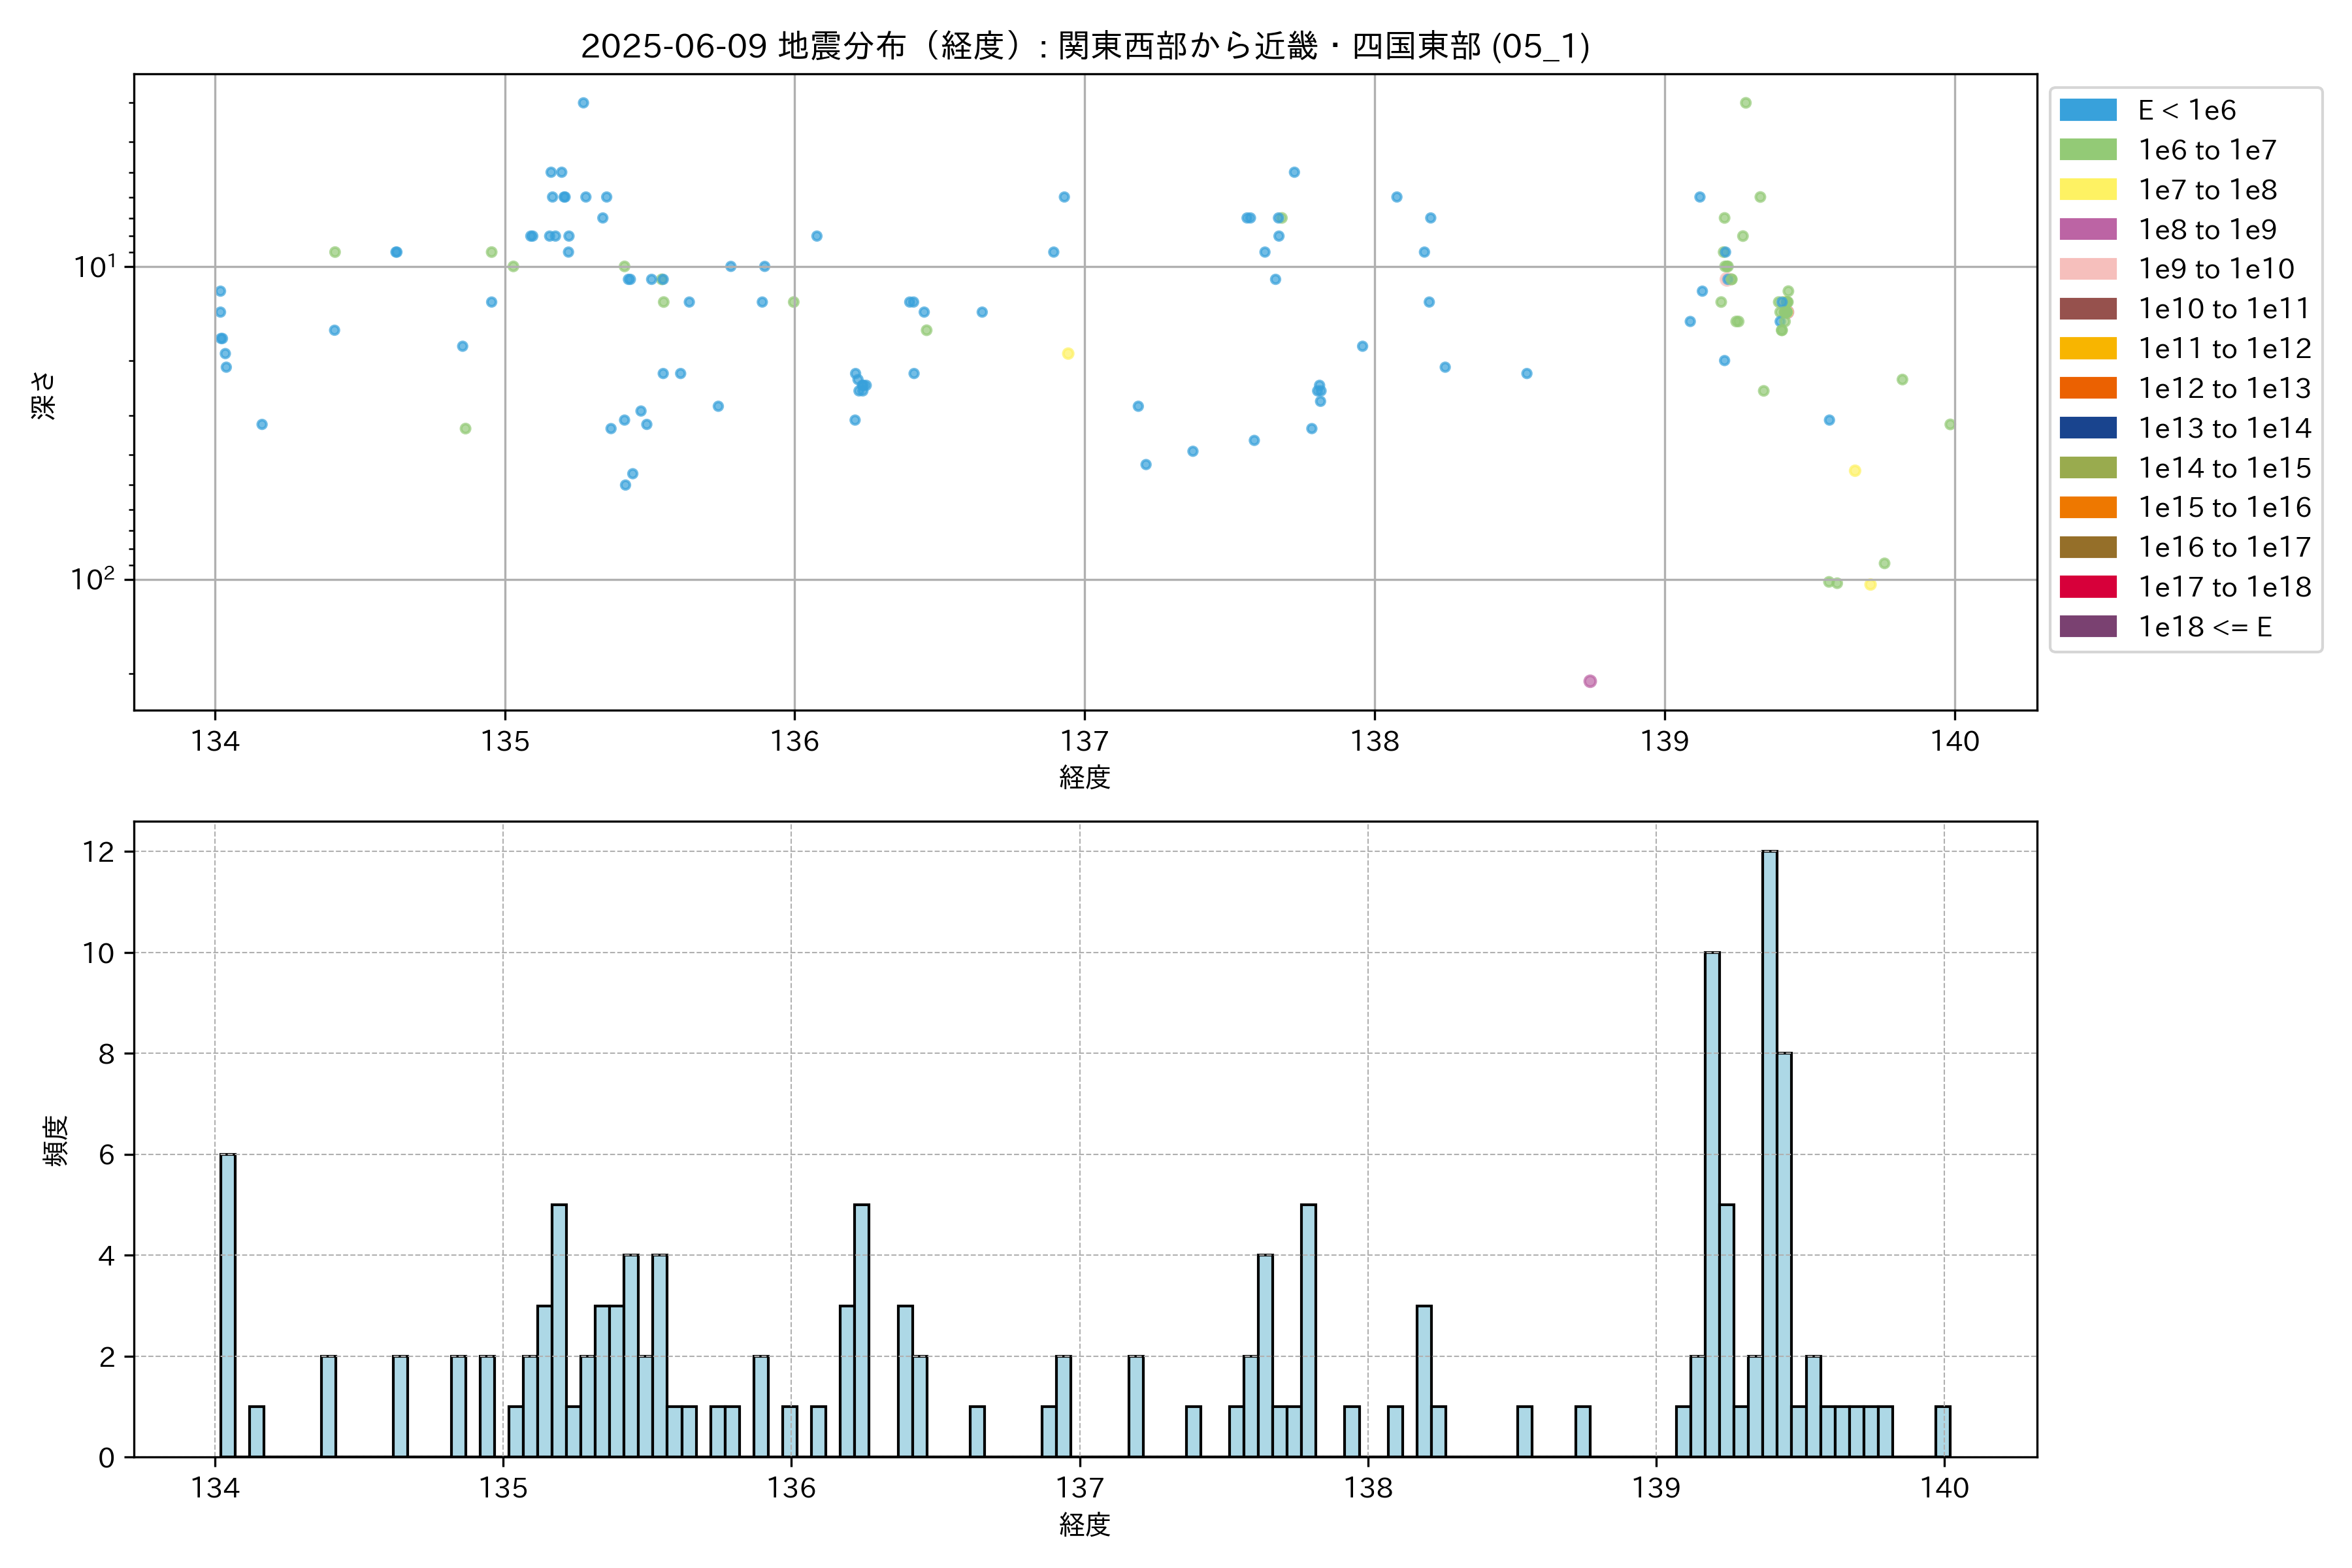Click the tallest histogram bar reaching 12
The height and width of the screenshot is (1568, 2352).
point(1770,1150)
